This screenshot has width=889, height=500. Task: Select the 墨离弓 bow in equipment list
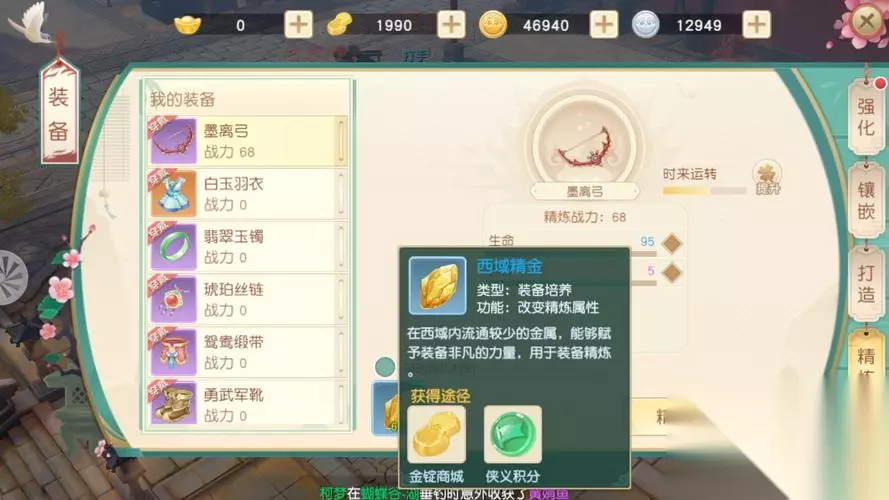pyautogui.click(x=247, y=142)
